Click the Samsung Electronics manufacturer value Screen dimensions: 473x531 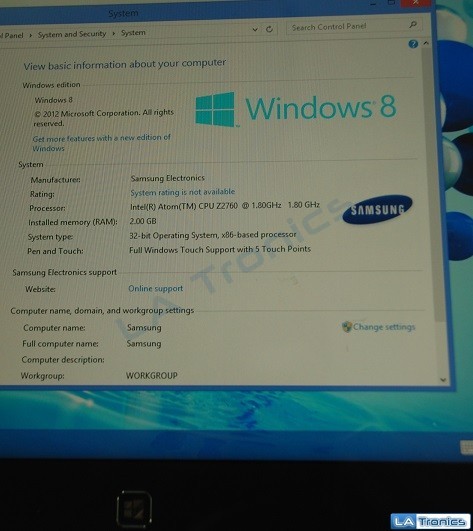pyautogui.click(x=168, y=178)
